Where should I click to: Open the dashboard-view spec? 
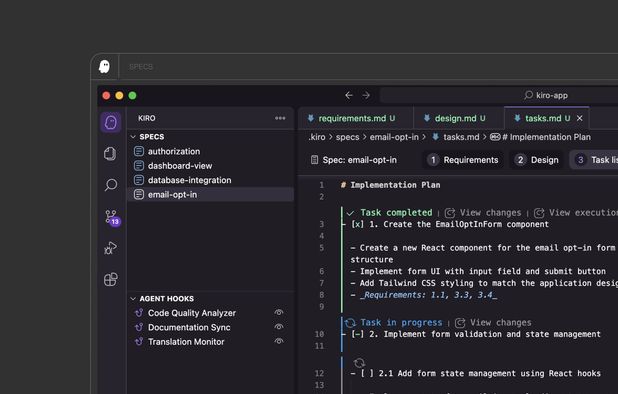pos(211,165)
